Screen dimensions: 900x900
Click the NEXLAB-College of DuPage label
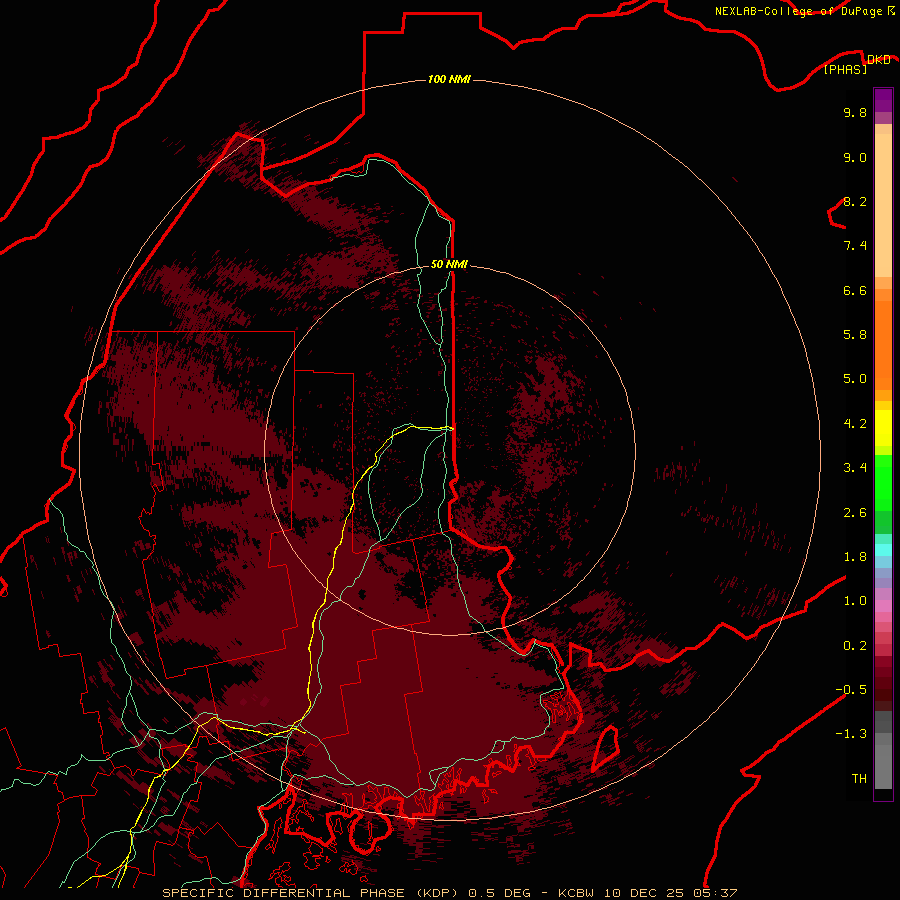click(x=798, y=11)
